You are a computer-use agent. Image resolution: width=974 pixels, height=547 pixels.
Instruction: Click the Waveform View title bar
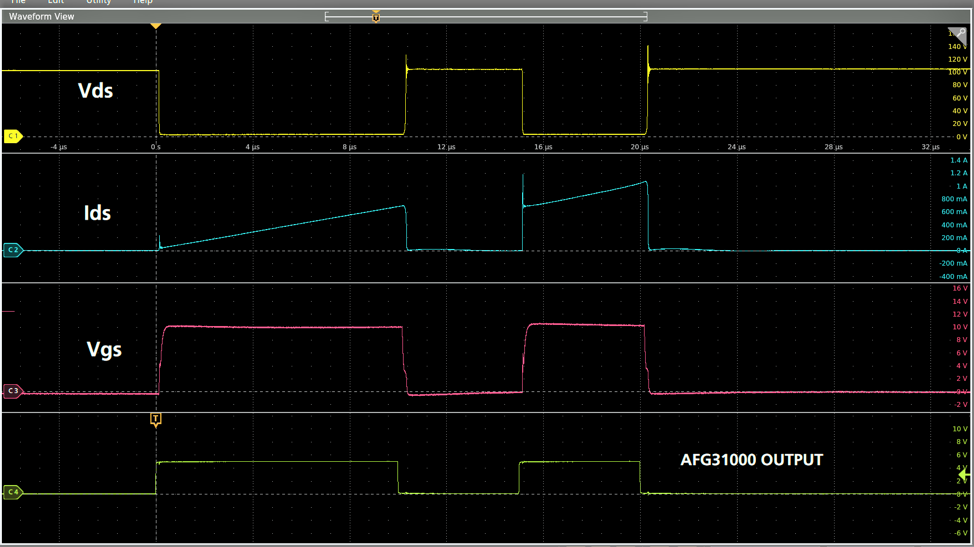coord(42,17)
